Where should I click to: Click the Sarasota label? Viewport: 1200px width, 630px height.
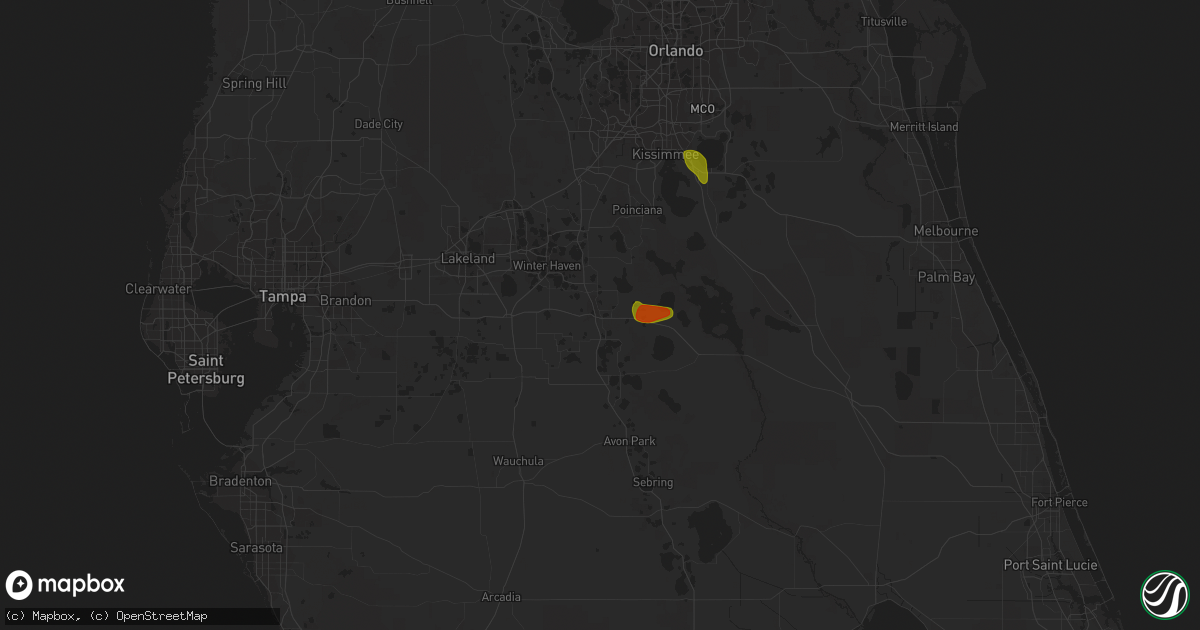pyautogui.click(x=256, y=548)
